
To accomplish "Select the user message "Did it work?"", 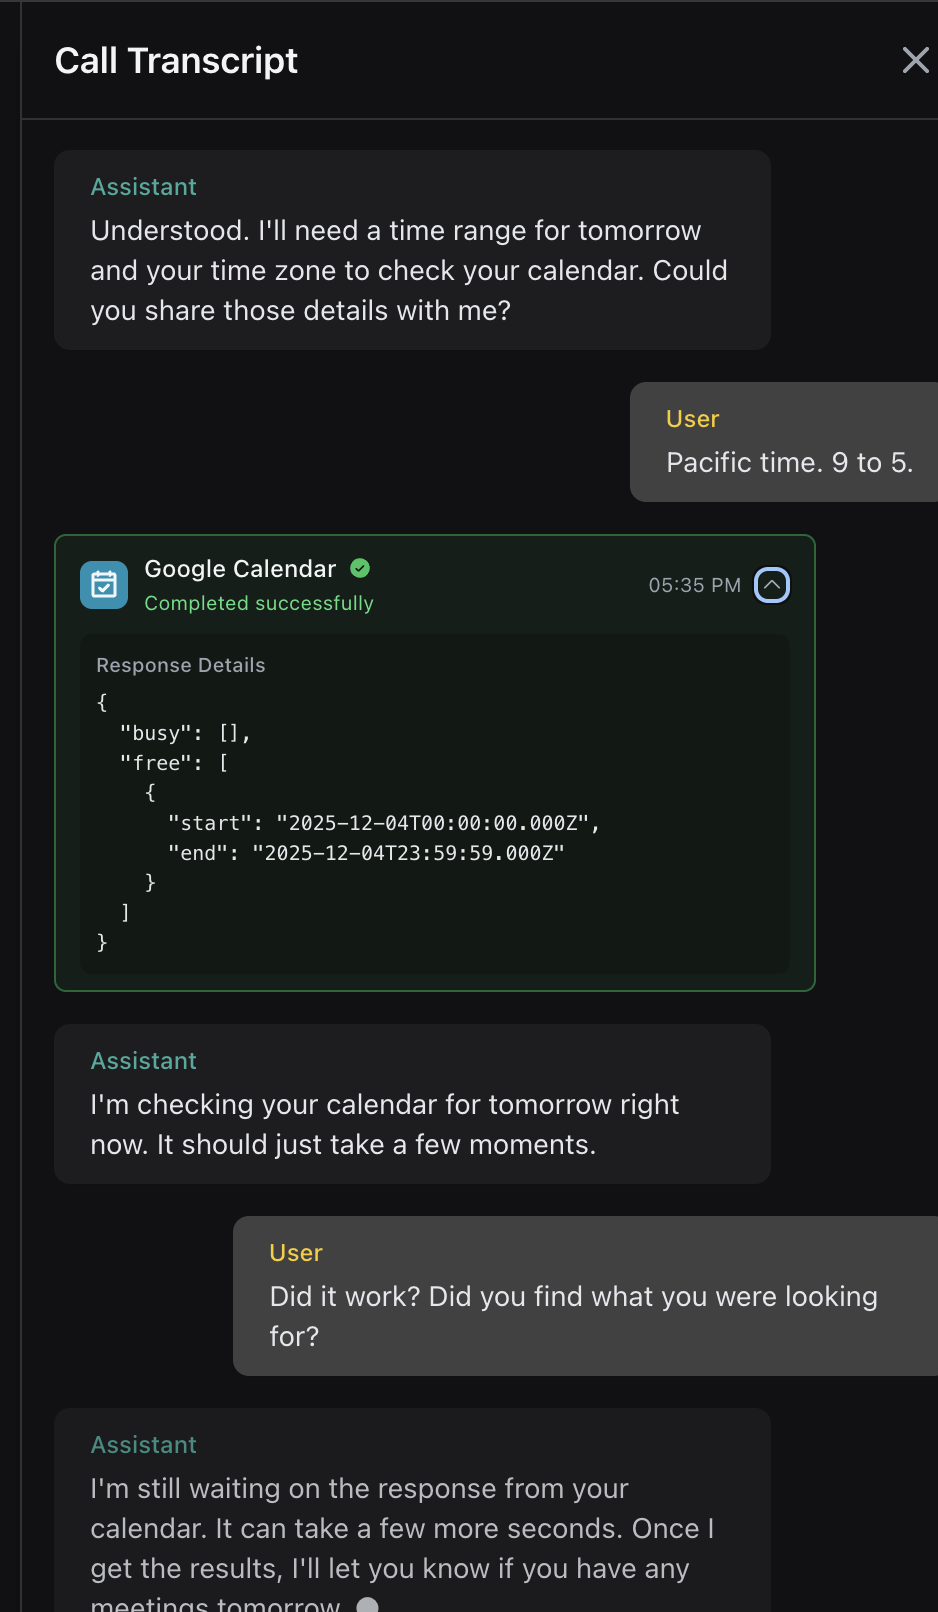I will [x=573, y=1316].
